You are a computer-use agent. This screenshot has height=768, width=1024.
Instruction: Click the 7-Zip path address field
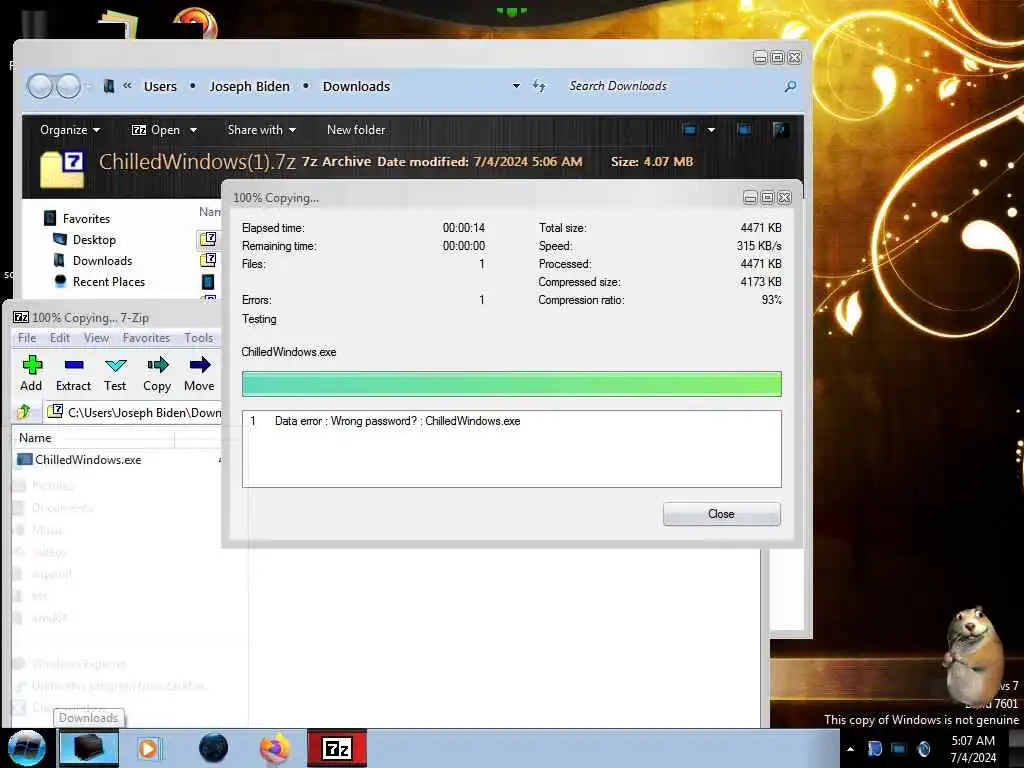[135, 412]
